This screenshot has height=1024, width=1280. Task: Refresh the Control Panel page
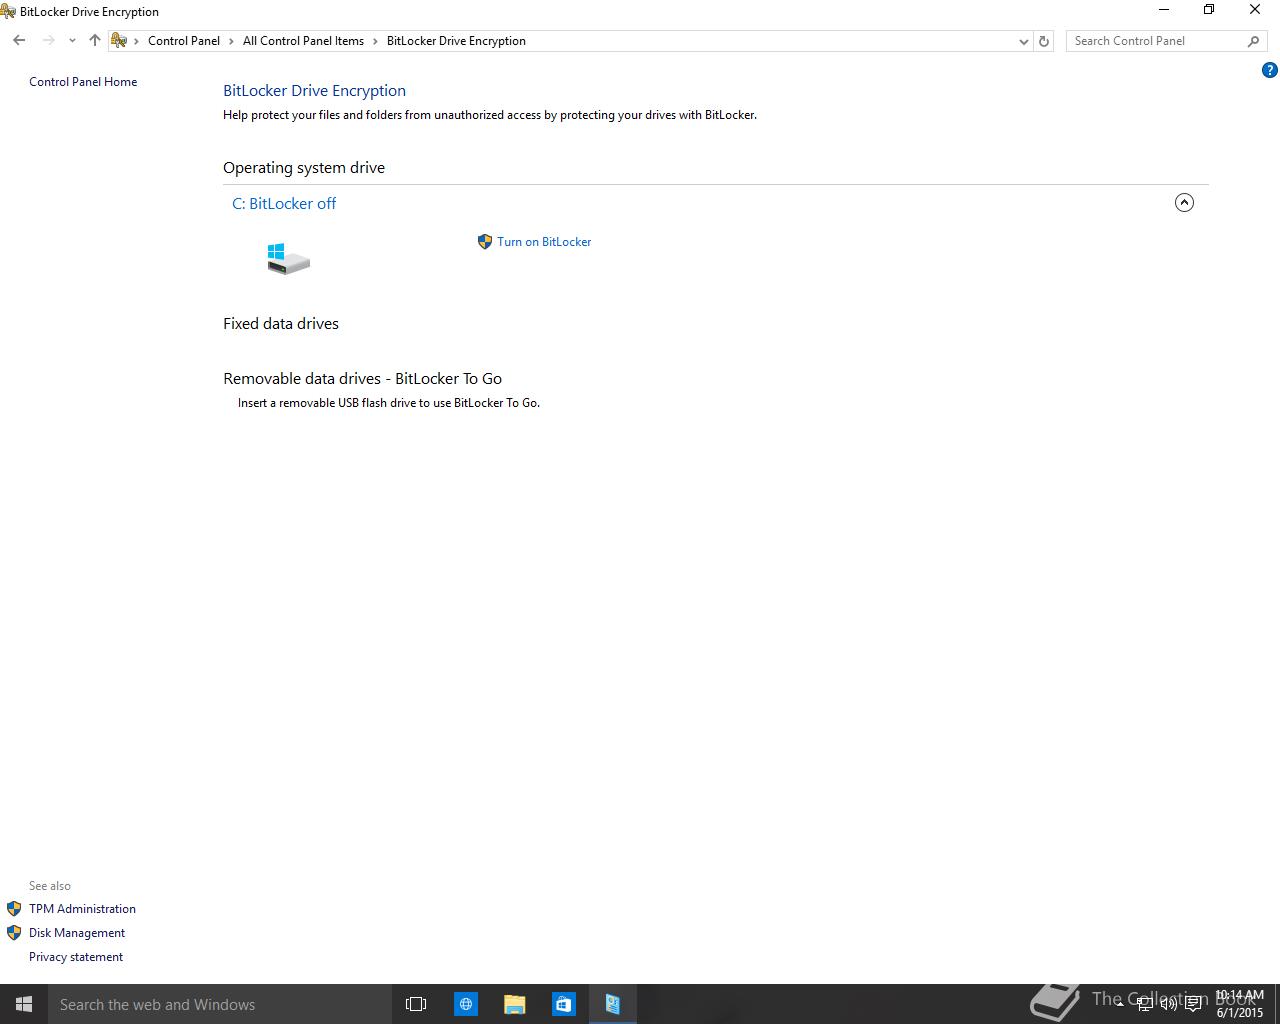[x=1044, y=41]
